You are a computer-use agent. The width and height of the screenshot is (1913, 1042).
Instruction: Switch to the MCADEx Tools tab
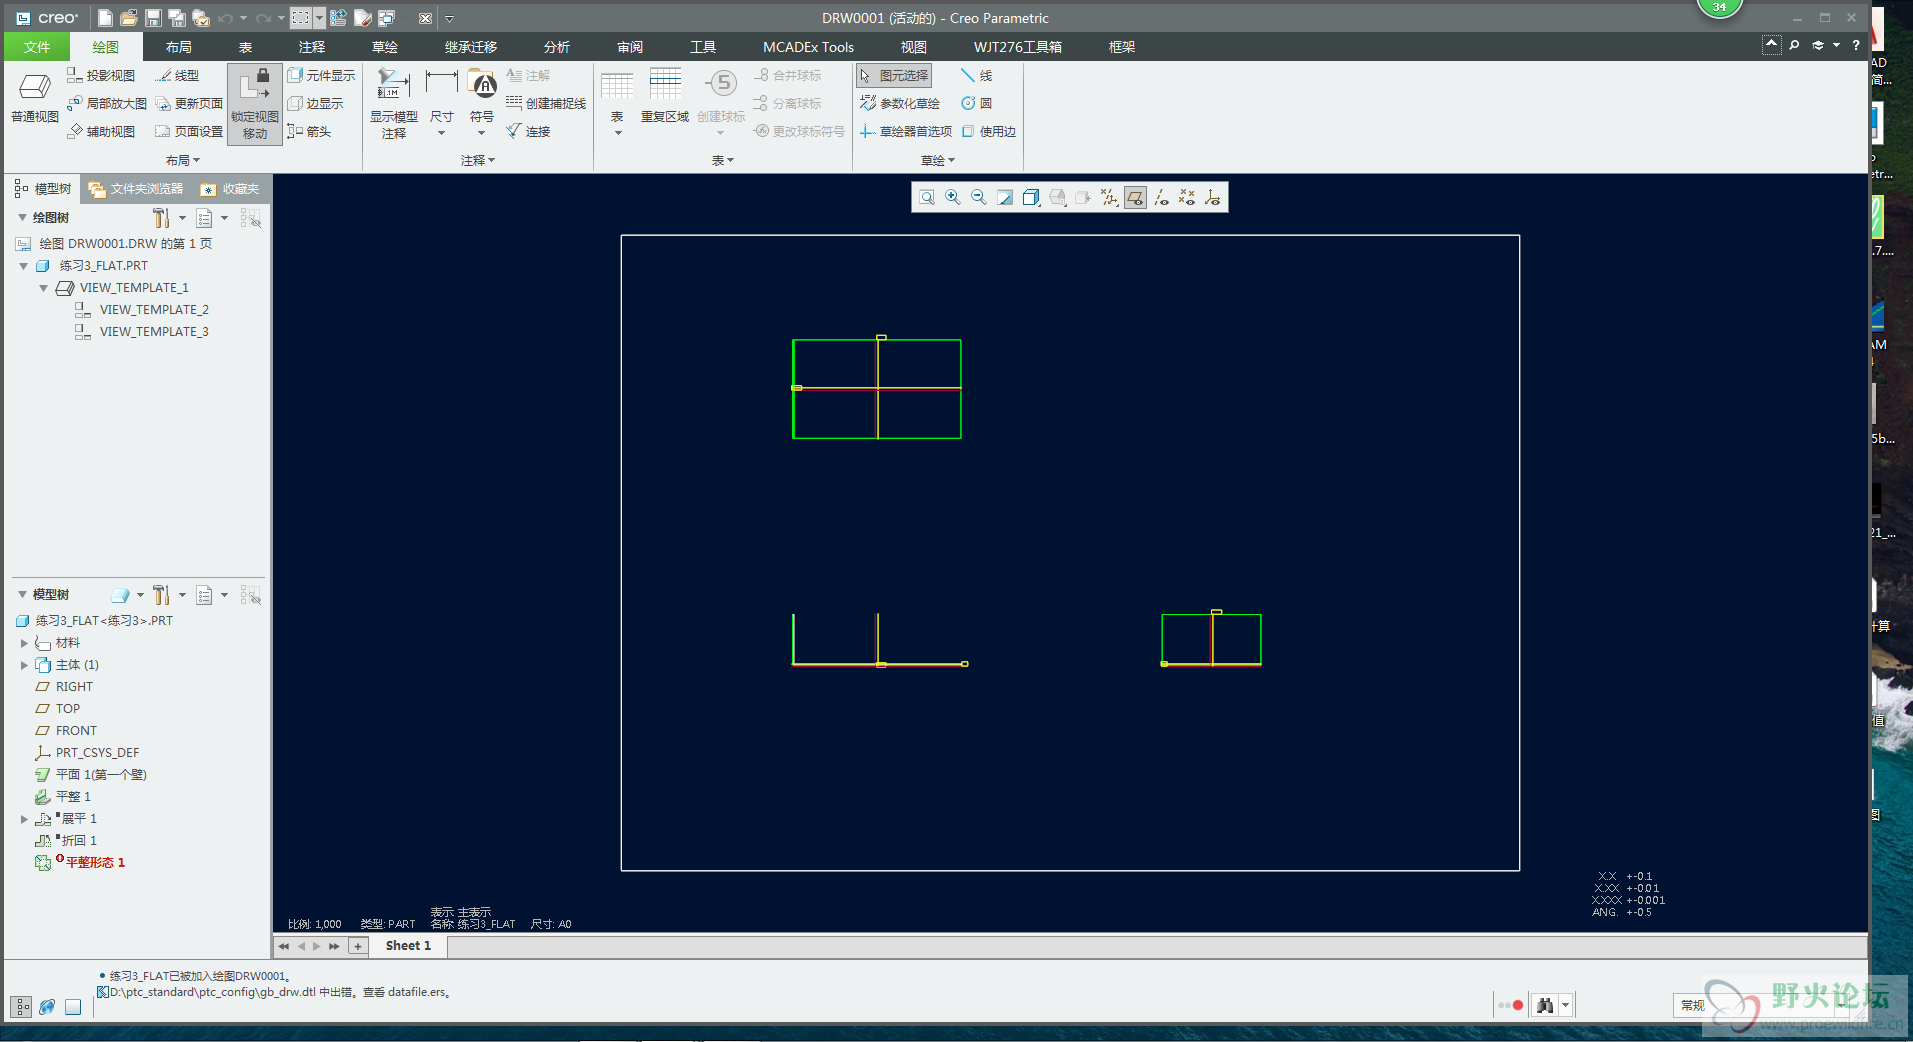(x=808, y=47)
